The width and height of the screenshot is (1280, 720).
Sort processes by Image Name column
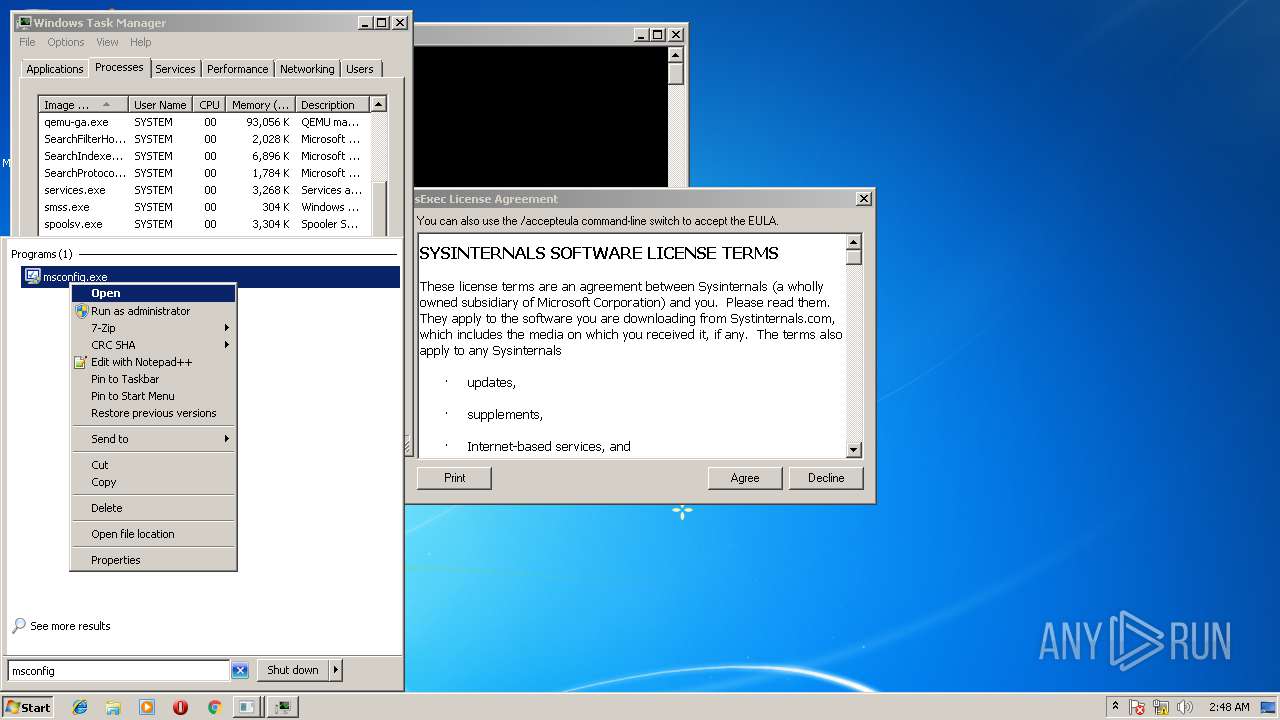point(84,105)
